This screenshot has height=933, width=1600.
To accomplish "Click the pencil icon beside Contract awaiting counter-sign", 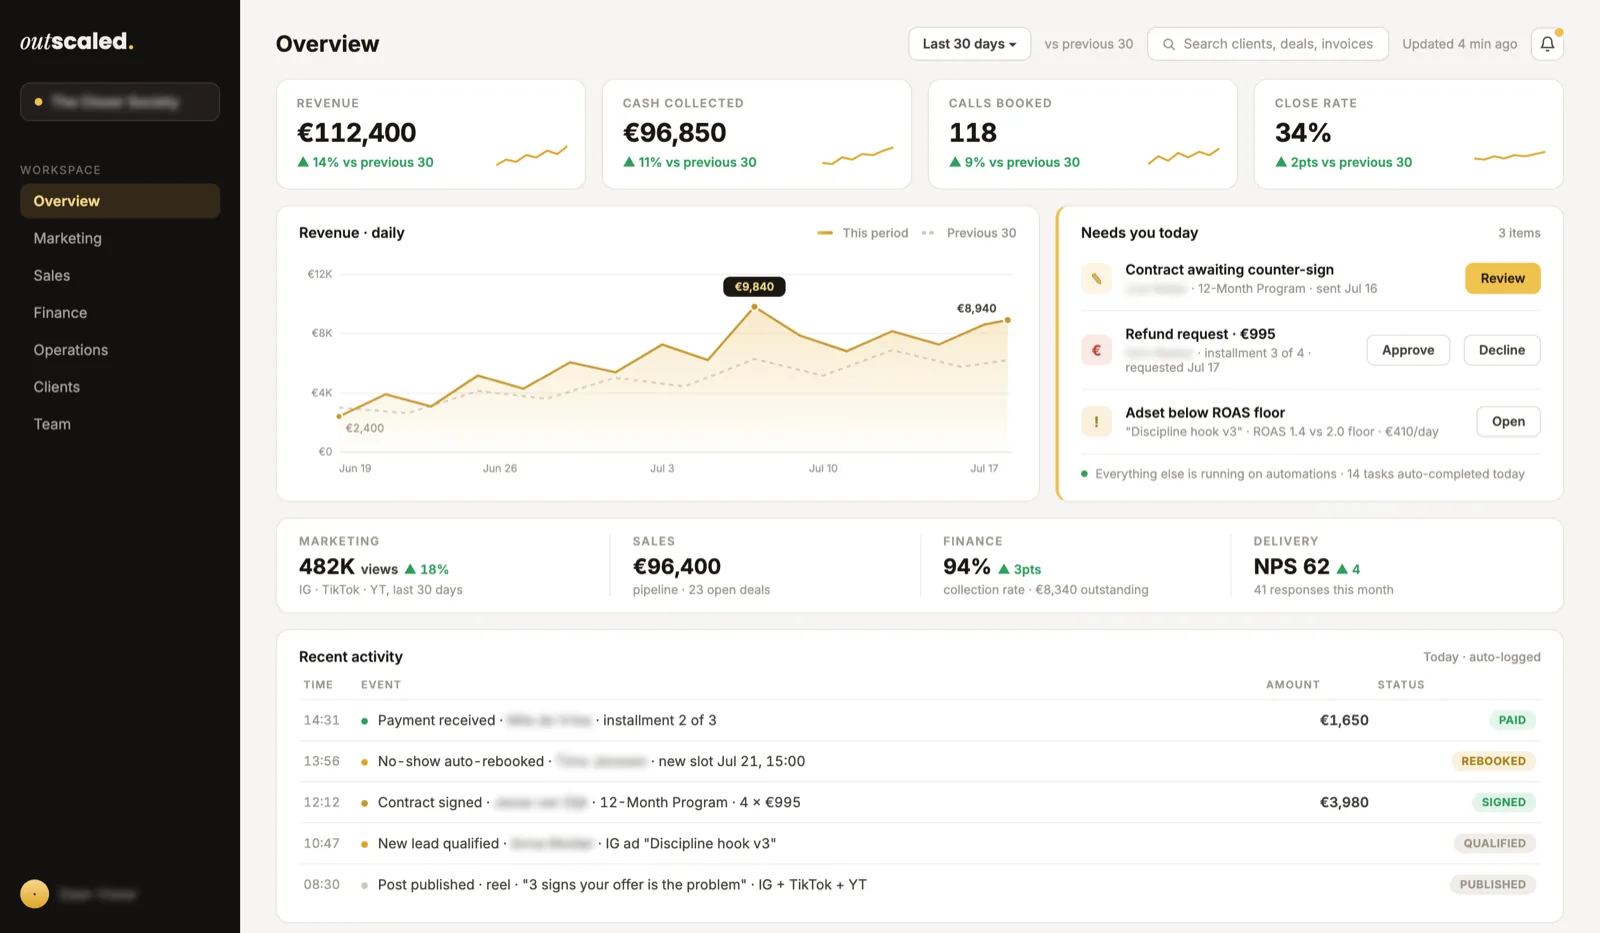I will point(1096,278).
